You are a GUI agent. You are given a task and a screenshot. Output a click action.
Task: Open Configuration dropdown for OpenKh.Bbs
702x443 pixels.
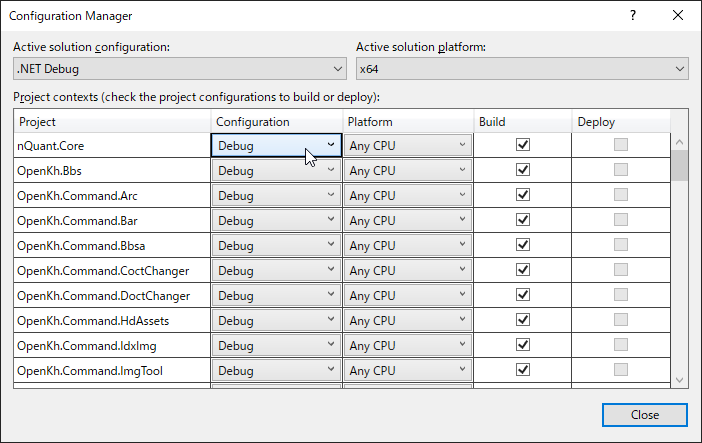pos(276,170)
